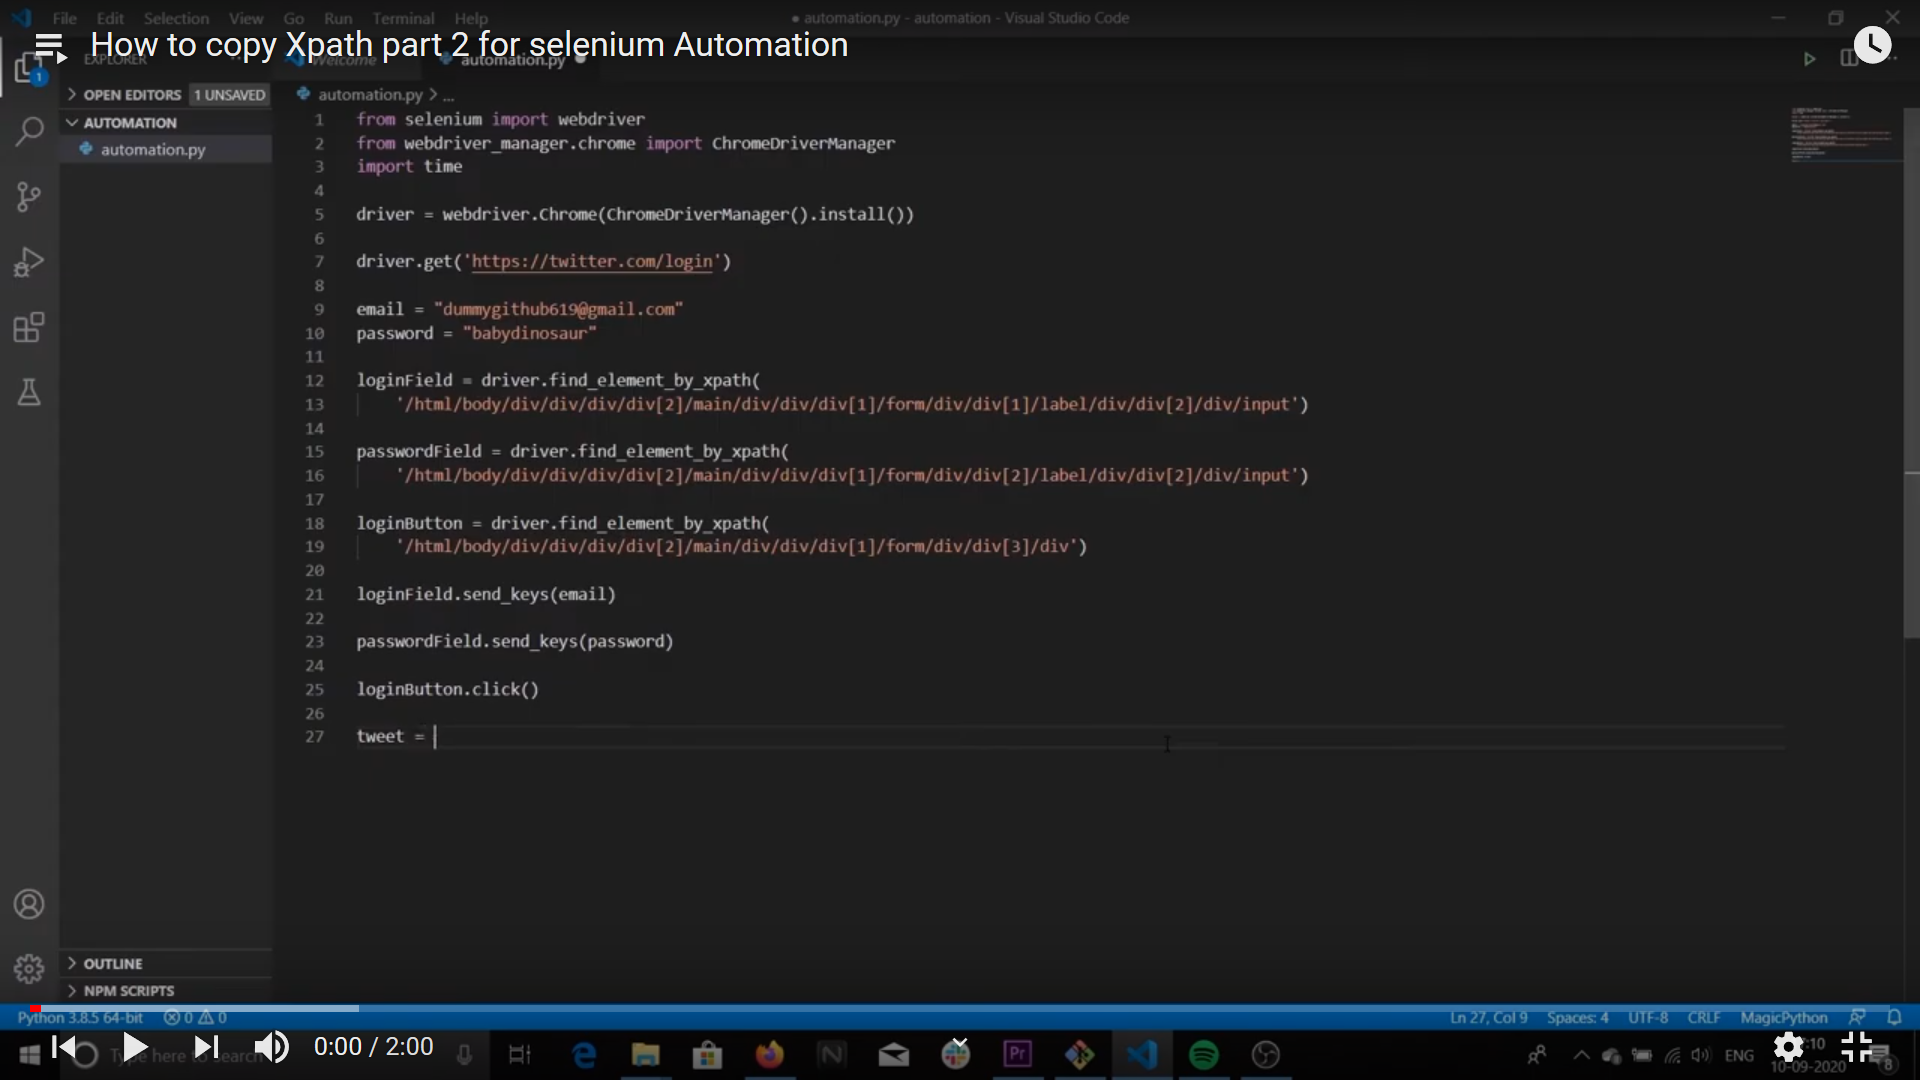This screenshot has height=1080, width=1920.
Task: Click the errors and warnings indicator
Action: click(x=195, y=1017)
